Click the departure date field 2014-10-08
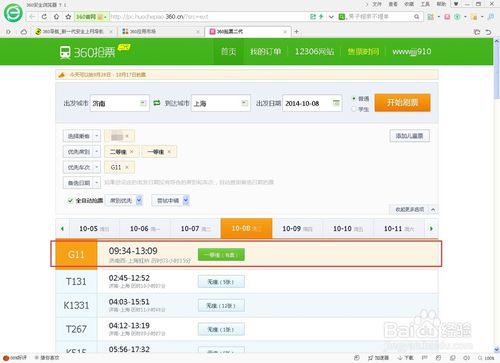This screenshot has height=363, width=500. 312,103
